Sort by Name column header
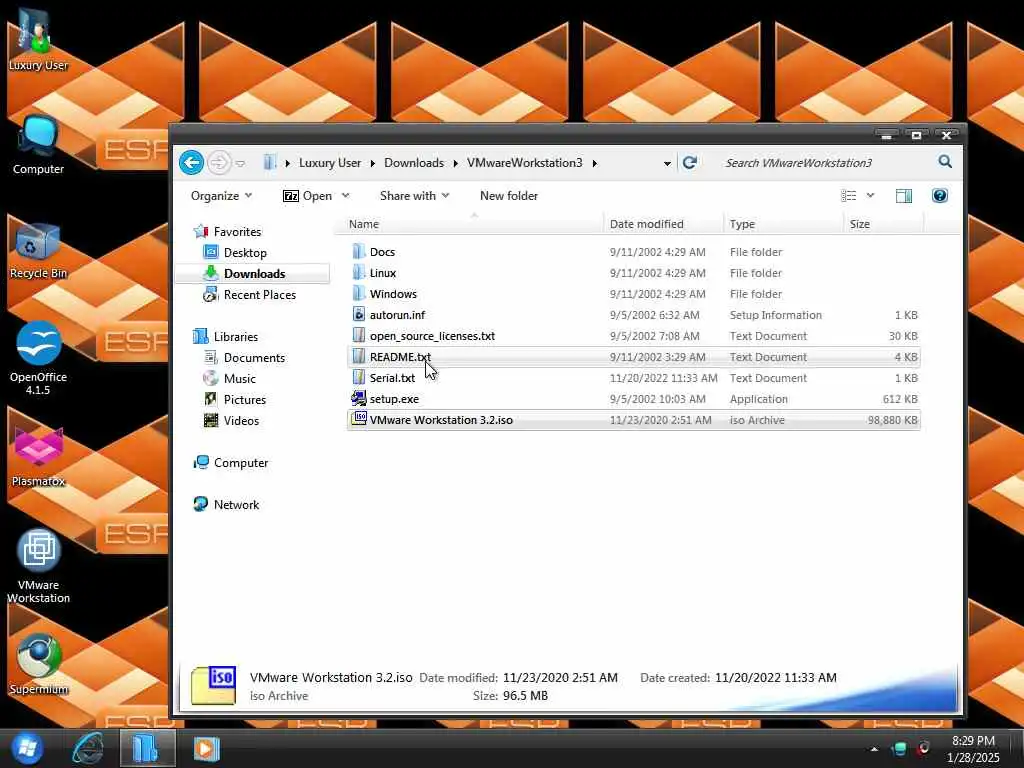 469,224
